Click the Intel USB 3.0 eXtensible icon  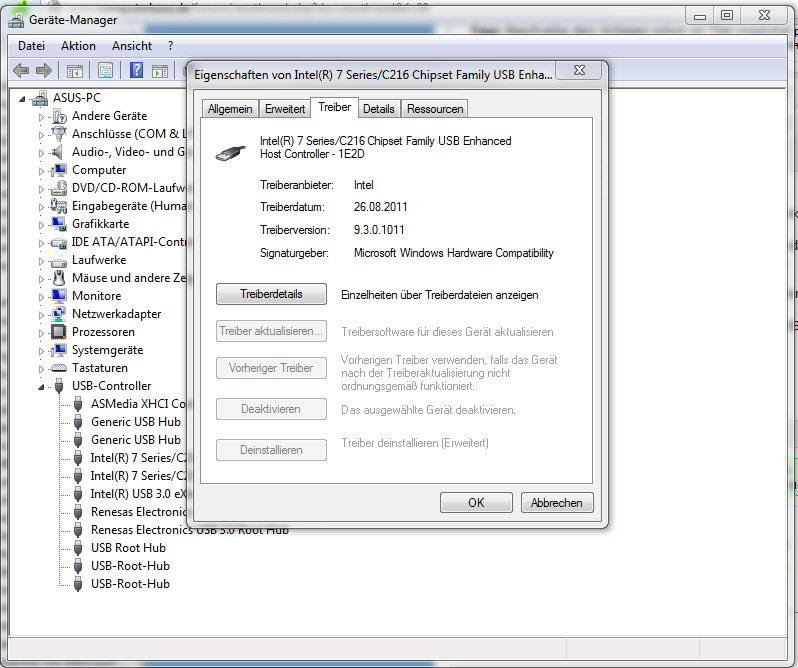78,494
